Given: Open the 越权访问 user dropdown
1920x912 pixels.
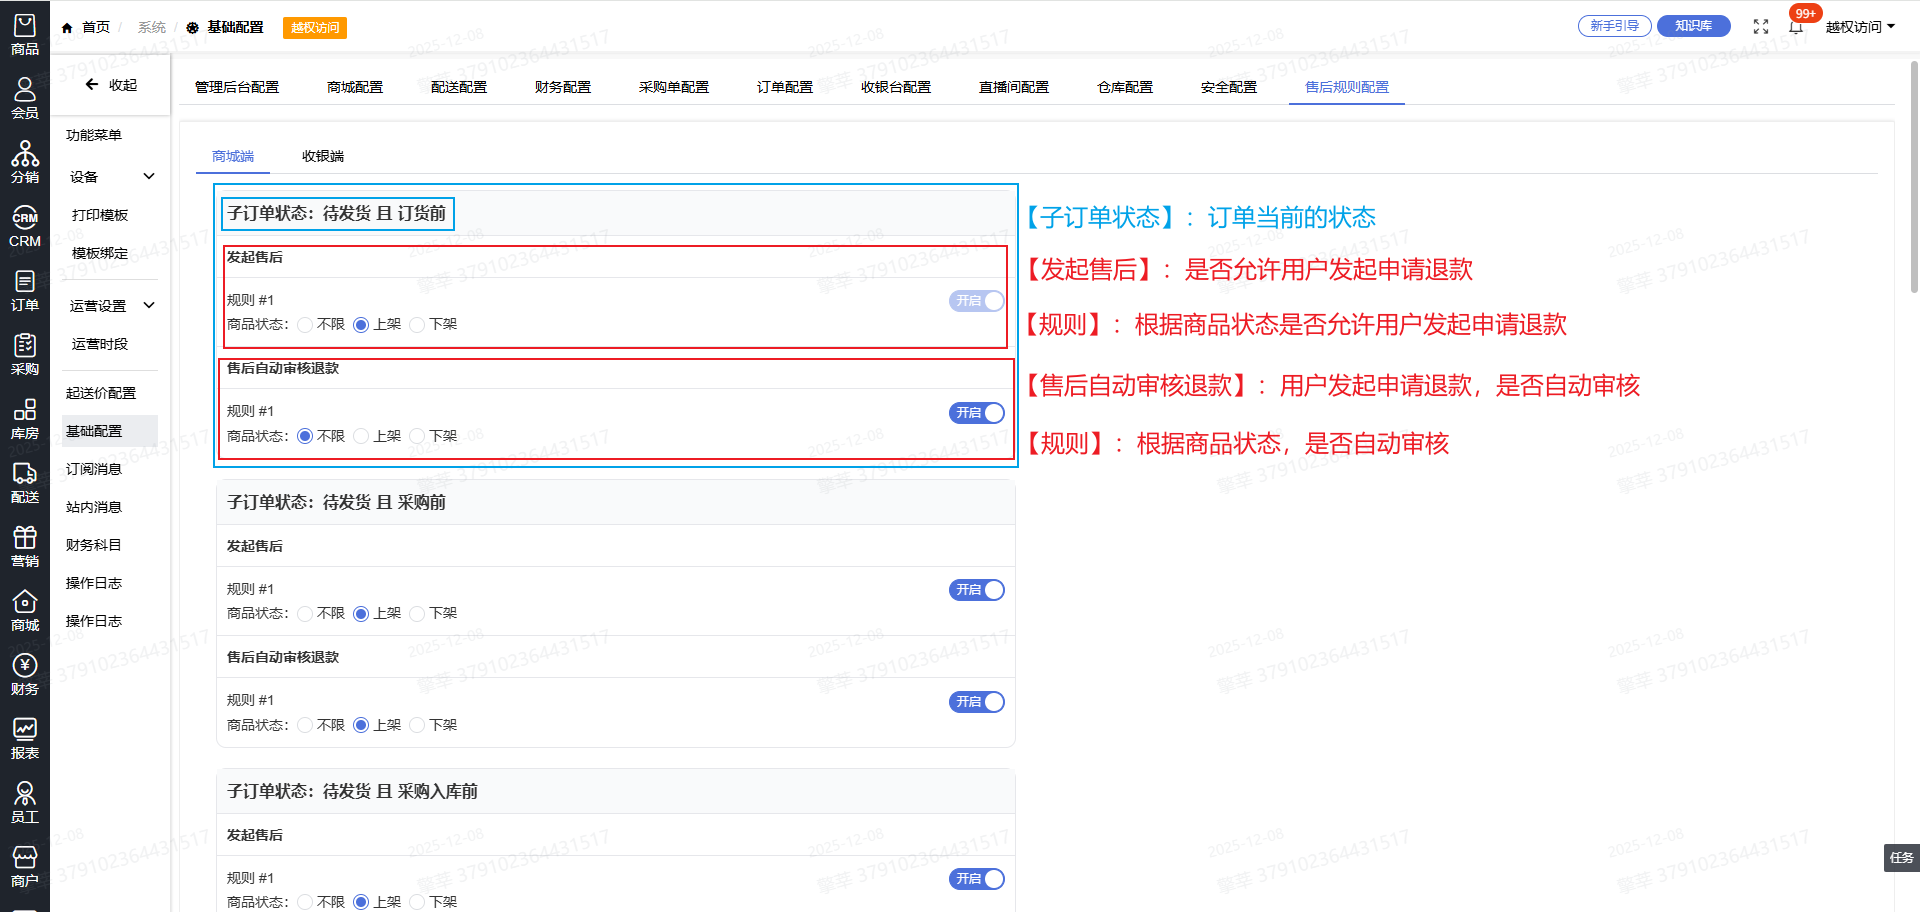Looking at the screenshot, I should pos(1859,27).
